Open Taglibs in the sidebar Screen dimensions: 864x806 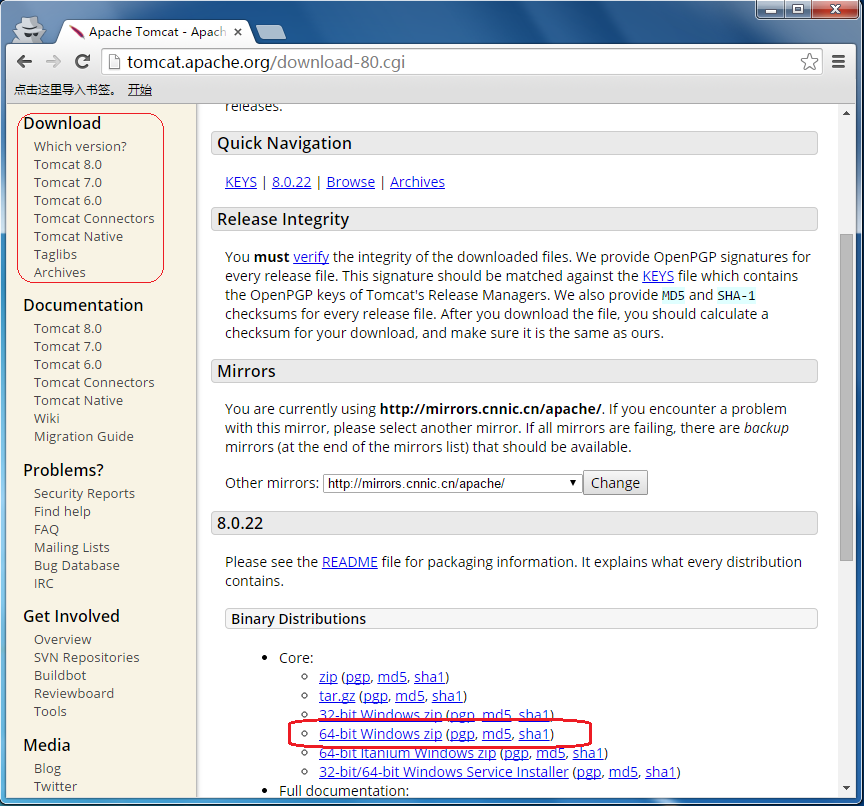55,255
